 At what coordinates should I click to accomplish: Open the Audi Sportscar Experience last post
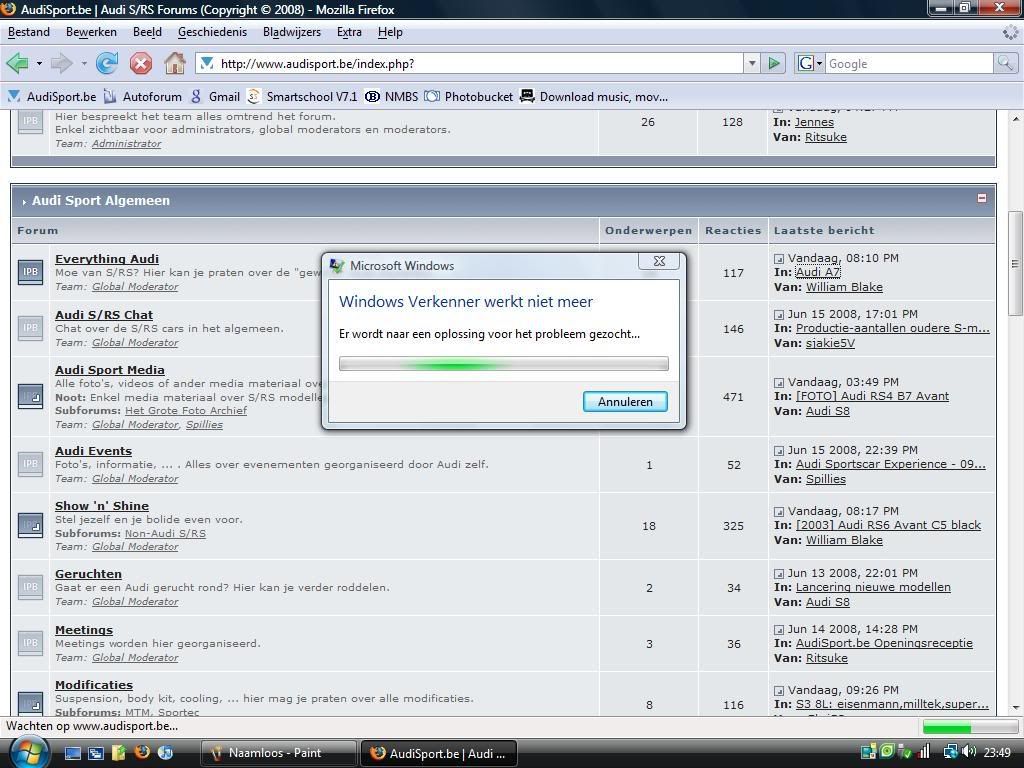pyautogui.click(x=891, y=464)
